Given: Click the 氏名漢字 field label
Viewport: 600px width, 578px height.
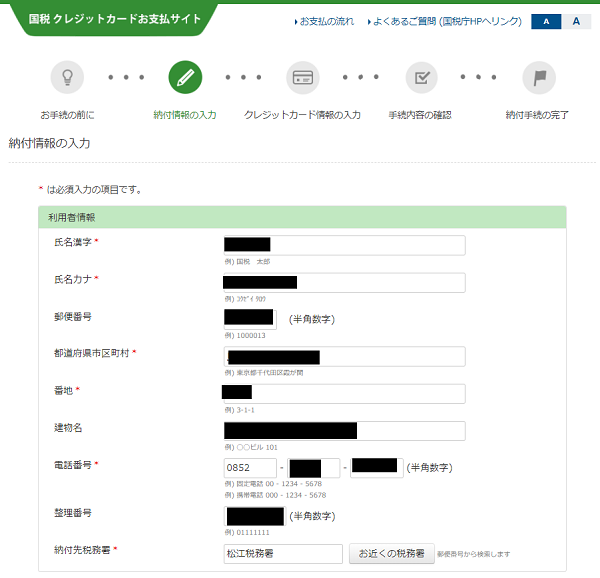Looking at the screenshot, I should 73,242.
